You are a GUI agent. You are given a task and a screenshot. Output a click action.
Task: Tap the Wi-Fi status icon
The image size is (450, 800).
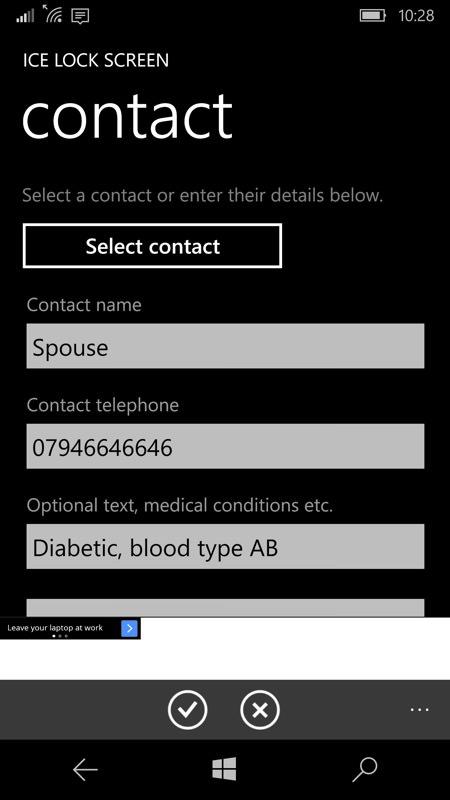pyautogui.click(x=53, y=14)
